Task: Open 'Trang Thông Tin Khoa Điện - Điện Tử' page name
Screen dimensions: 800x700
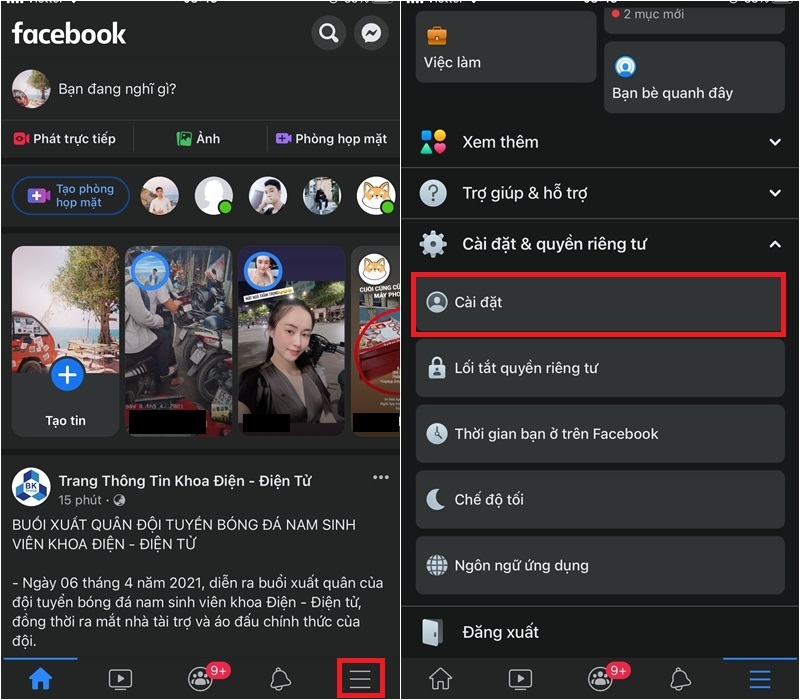Action: coord(185,481)
